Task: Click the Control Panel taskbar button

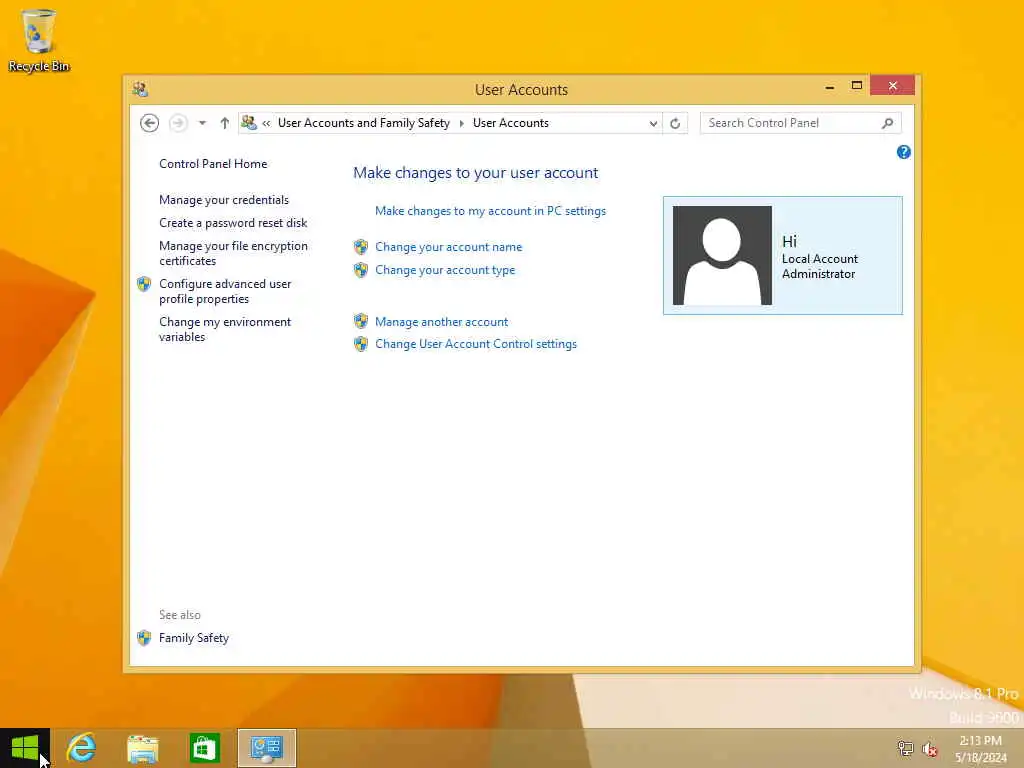Action: [x=266, y=748]
